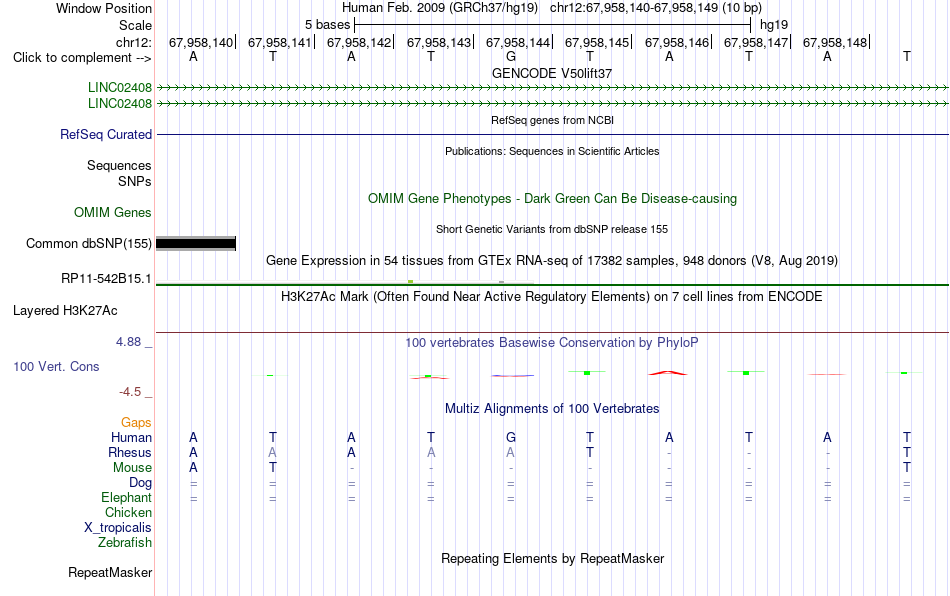Screen dimensions: 950x596
Task: Click the first LINC02408 gene label
Action: [x=120, y=88]
